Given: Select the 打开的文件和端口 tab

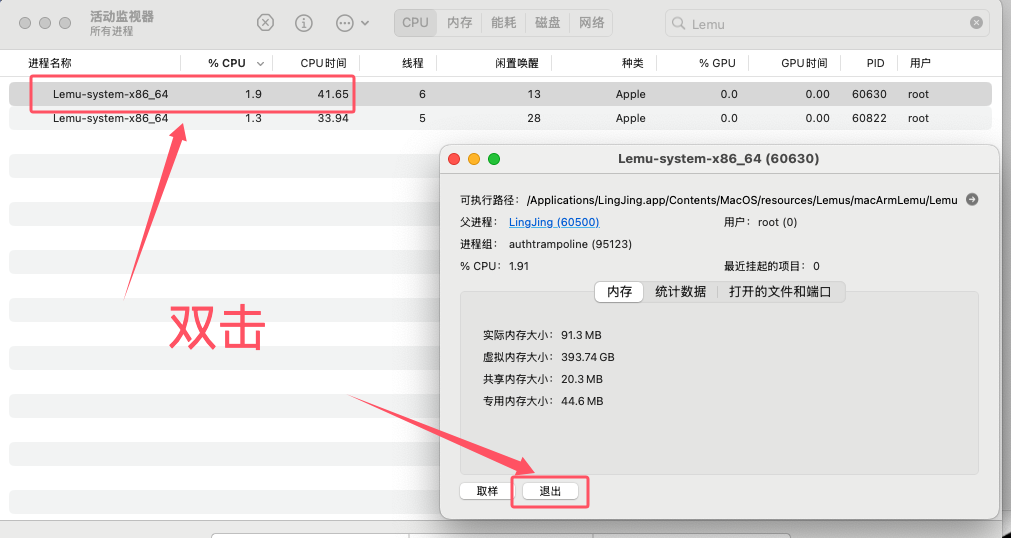Looking at the screenshot, I should tap(780, 292).
